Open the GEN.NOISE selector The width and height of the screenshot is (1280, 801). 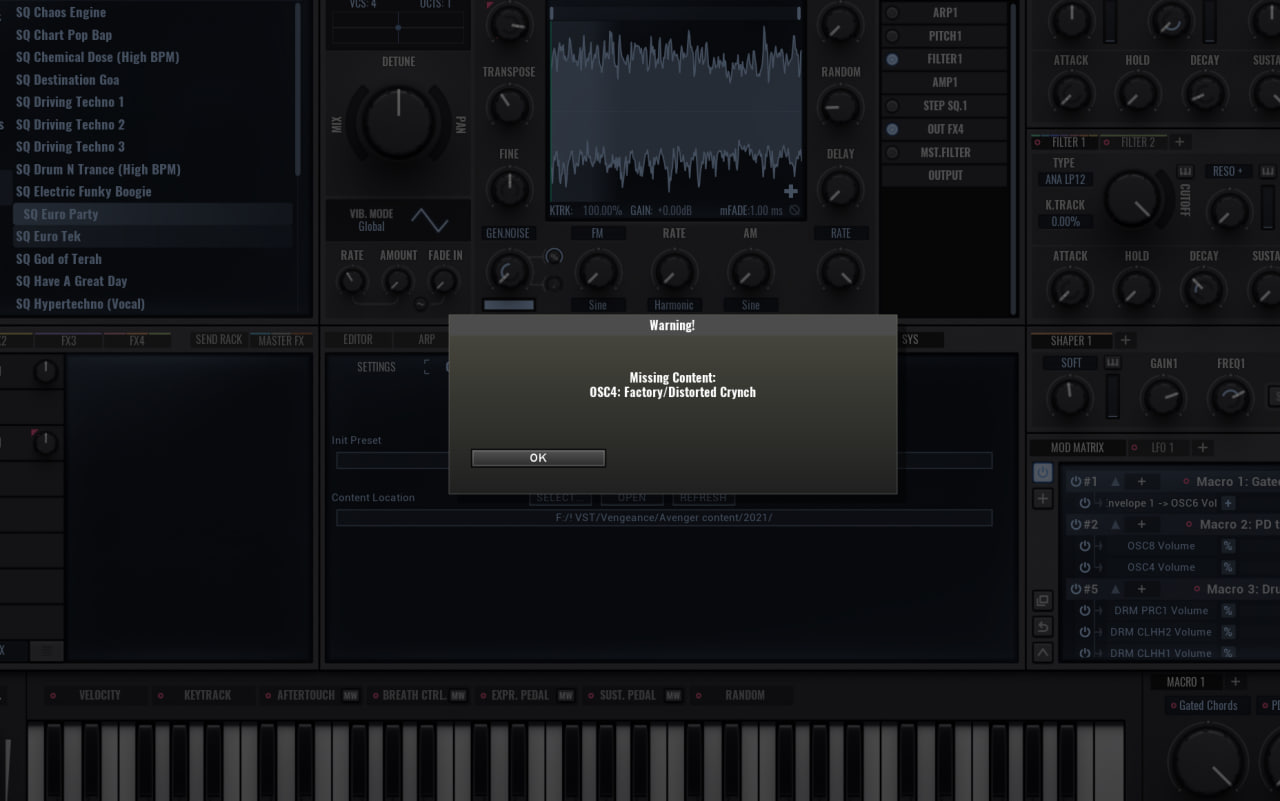[508, 233]
